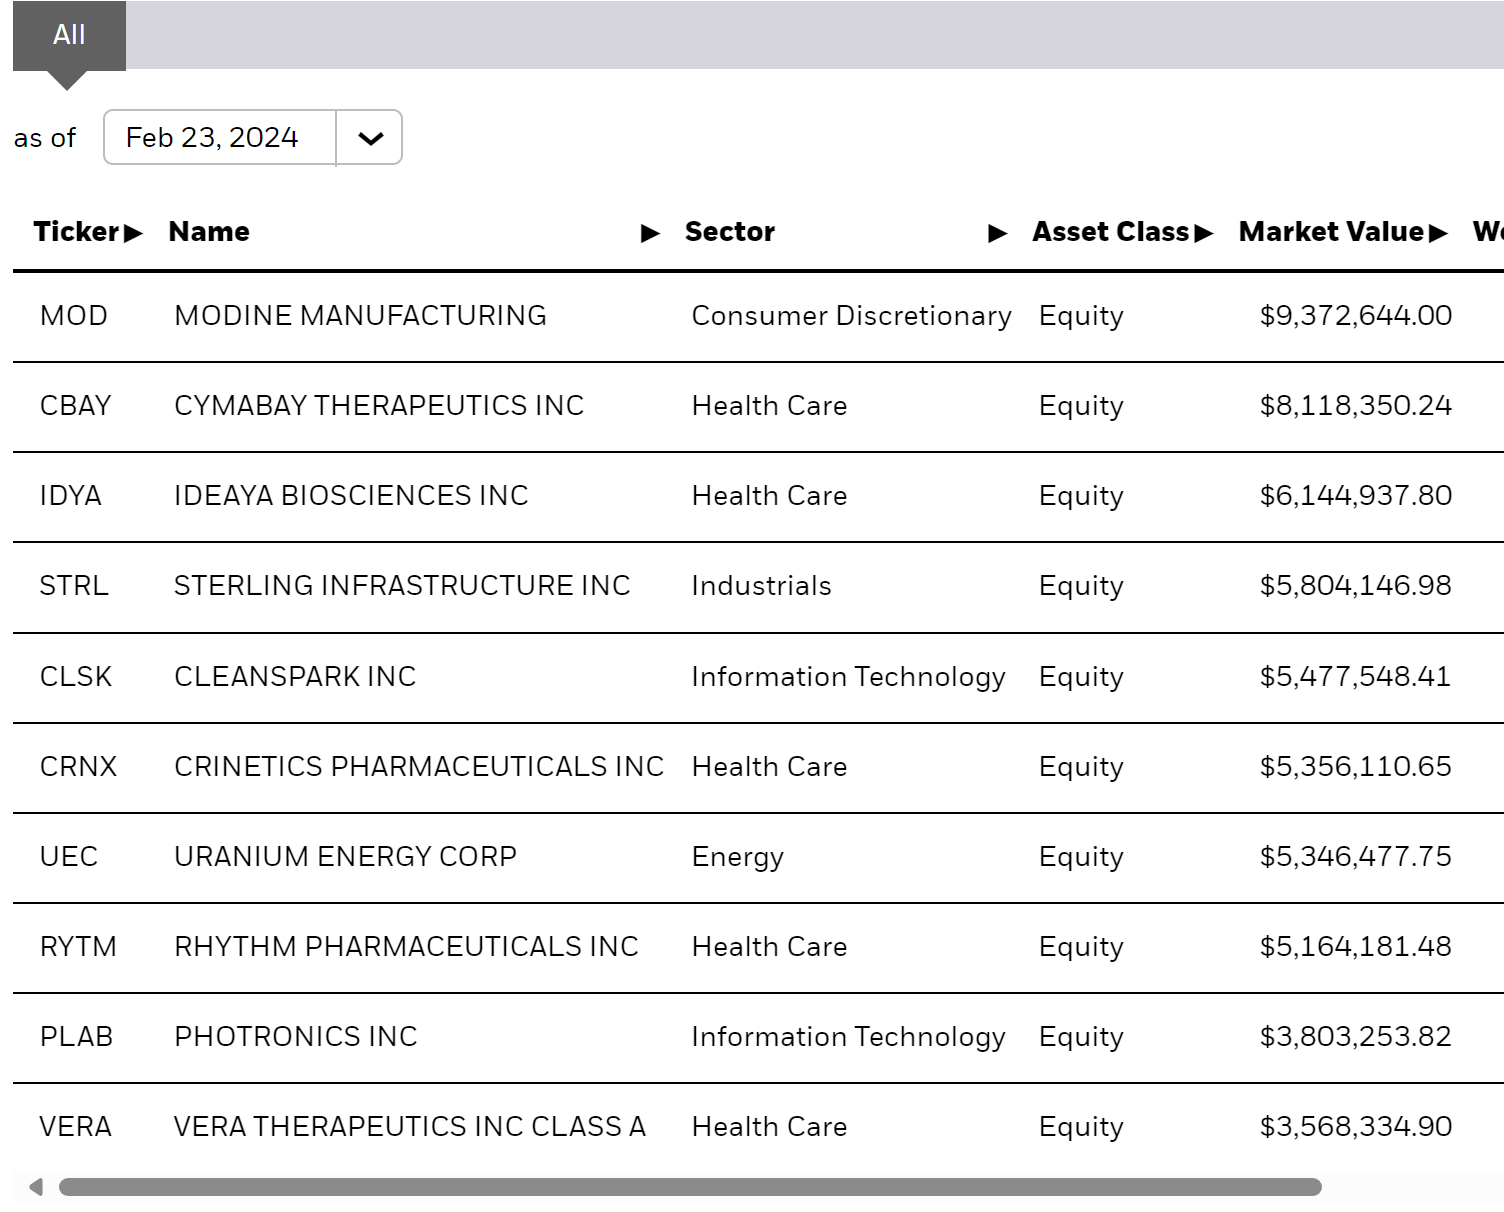Viewport: 1504px width, 1212px height.
Task: Click market value $9,372,644.00
Action: (1356, 316)
